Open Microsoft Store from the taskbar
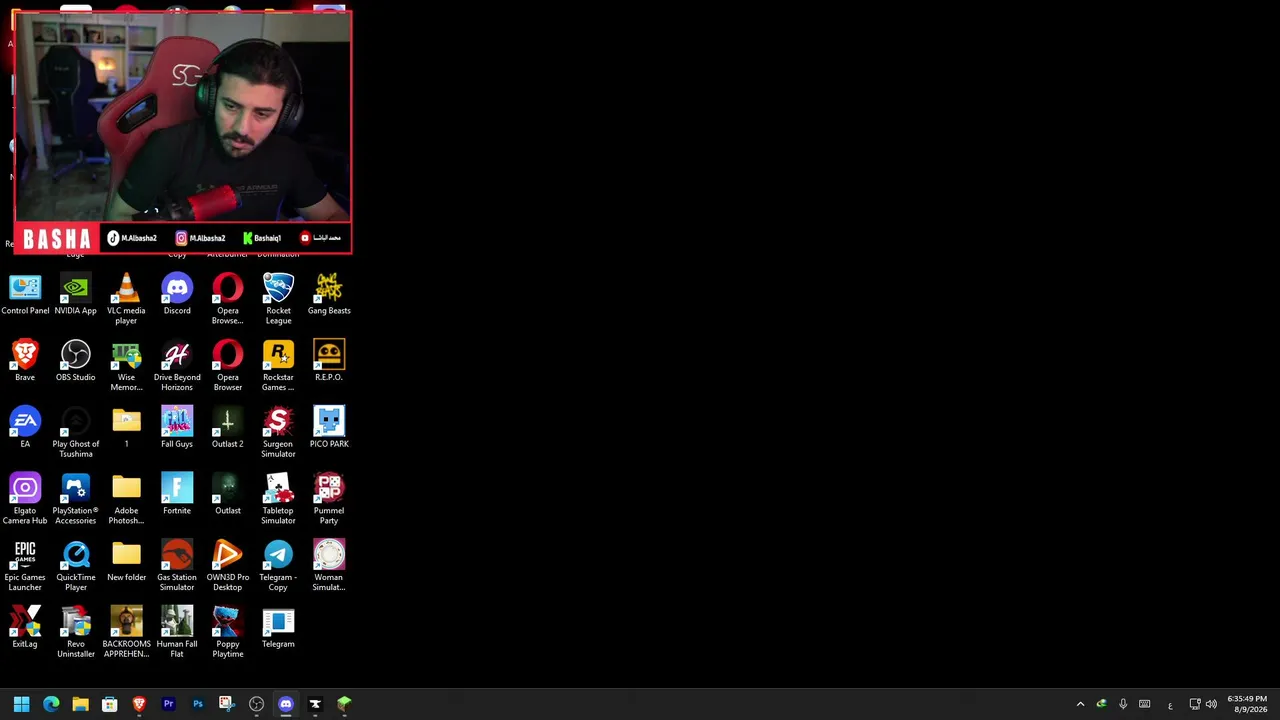 (110, 704)
